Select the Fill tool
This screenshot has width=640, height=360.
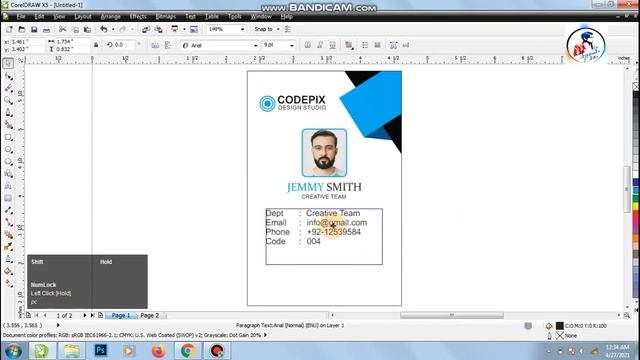coord(8,271)
